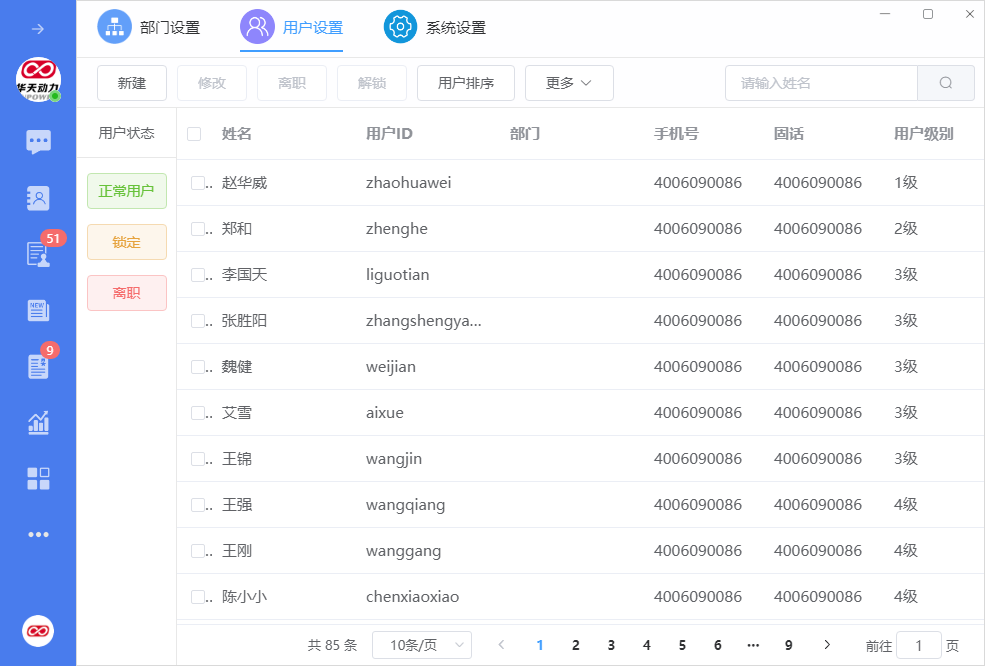Screen dimensions: 985x666
Task: Go to next page using right chevron
Action: [x=827, y=645]
